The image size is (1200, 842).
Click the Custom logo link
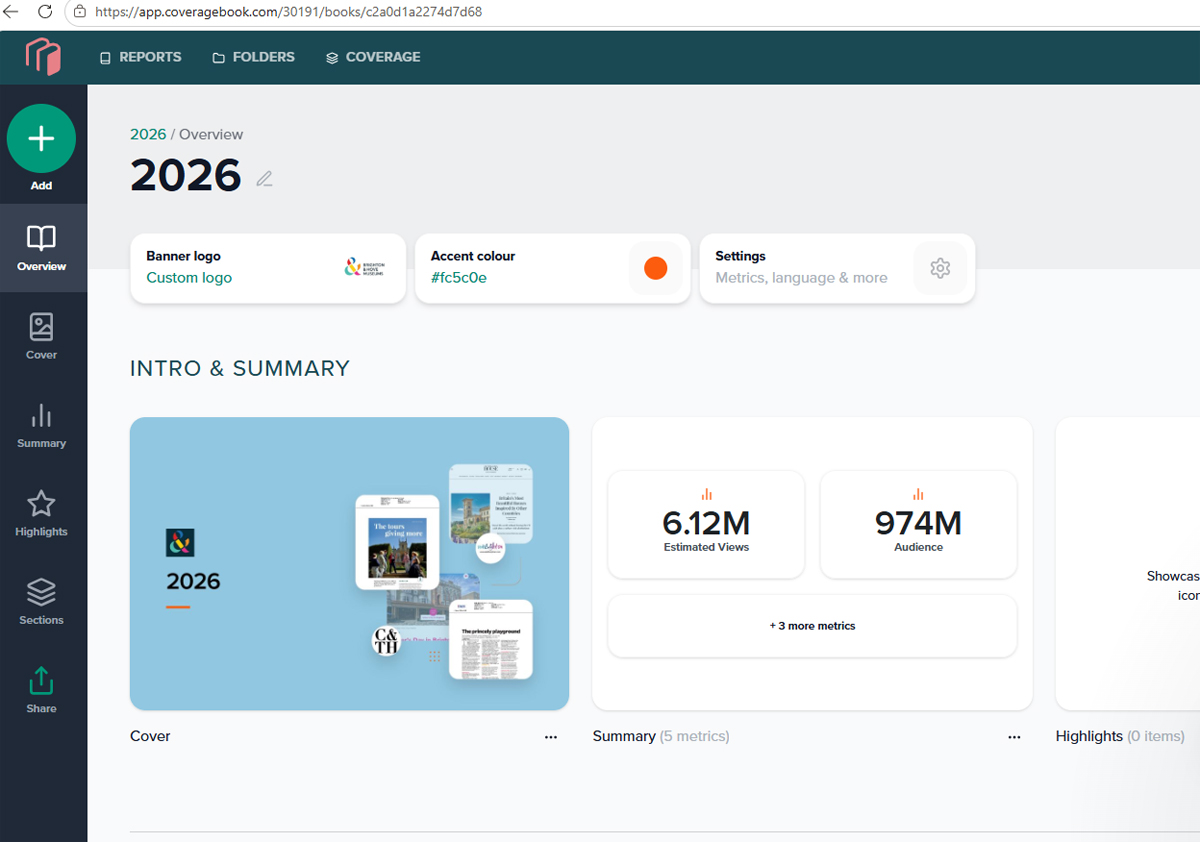coord(189,278)
